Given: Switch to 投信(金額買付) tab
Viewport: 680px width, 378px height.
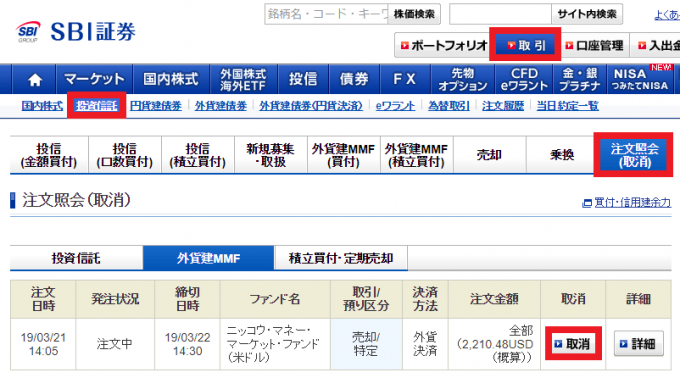Looking at the screenshot, I should (49, 155).
